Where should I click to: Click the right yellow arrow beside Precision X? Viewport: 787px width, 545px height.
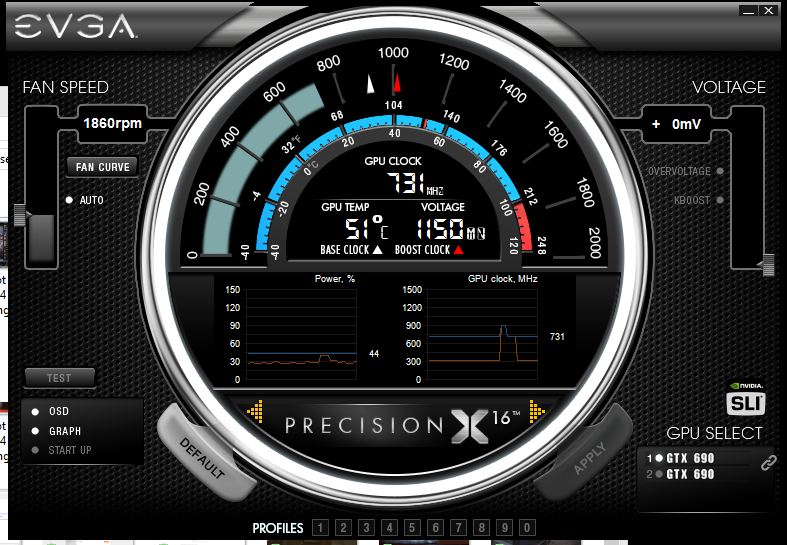[x=537, y=411]
